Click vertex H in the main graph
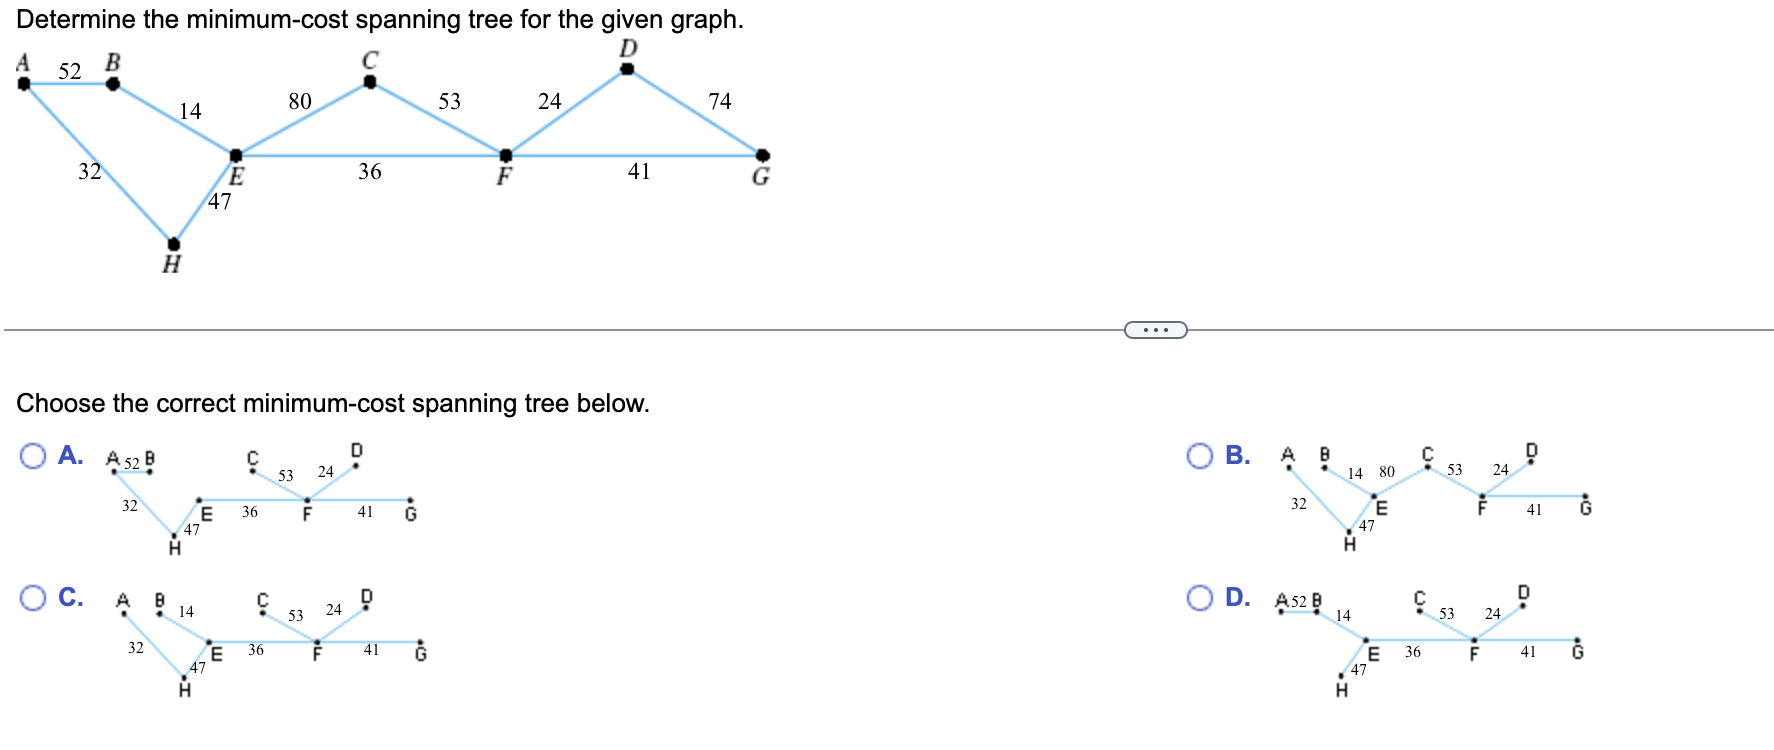This screenshot has width=1774, height=750. 175,242
